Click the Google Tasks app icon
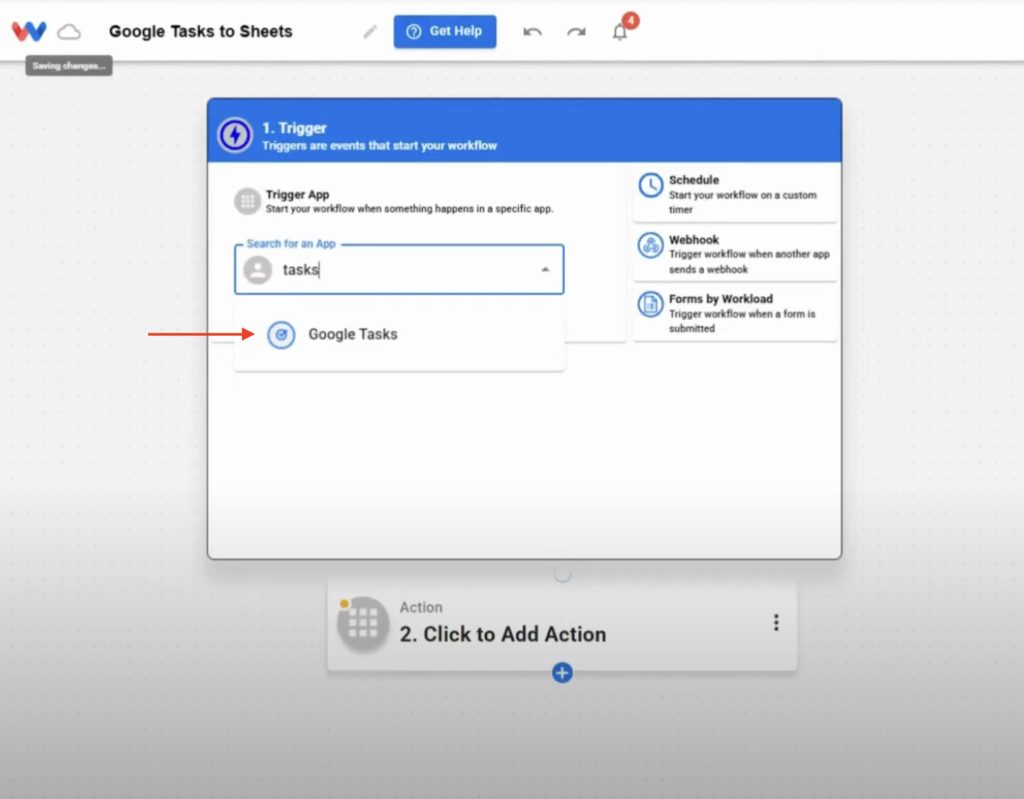The height and width of the screenshot is (799, 1024). click(281, 335)
